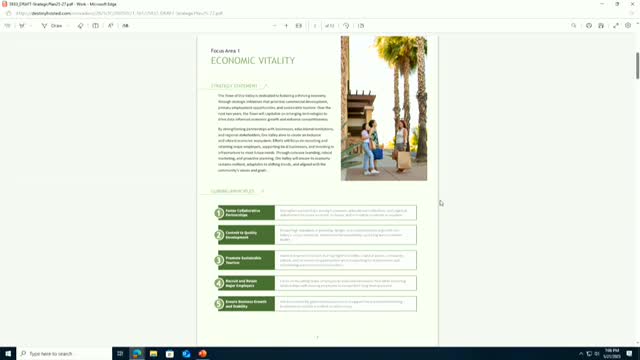Open Find in the PDF toolbar
The height and width of the screenshot is (360, 640).
coord(573,26)
